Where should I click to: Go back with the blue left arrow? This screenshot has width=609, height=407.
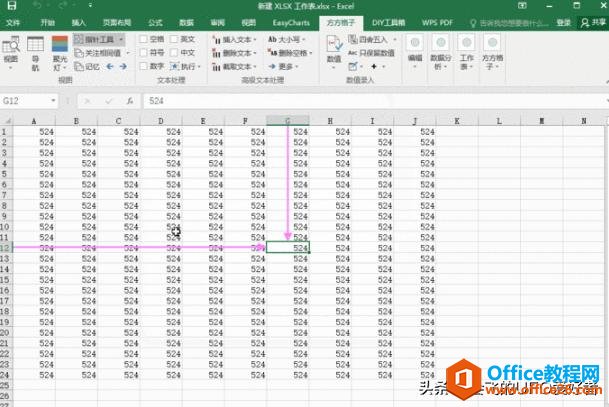pyautogui.click(x=110, y=66)
